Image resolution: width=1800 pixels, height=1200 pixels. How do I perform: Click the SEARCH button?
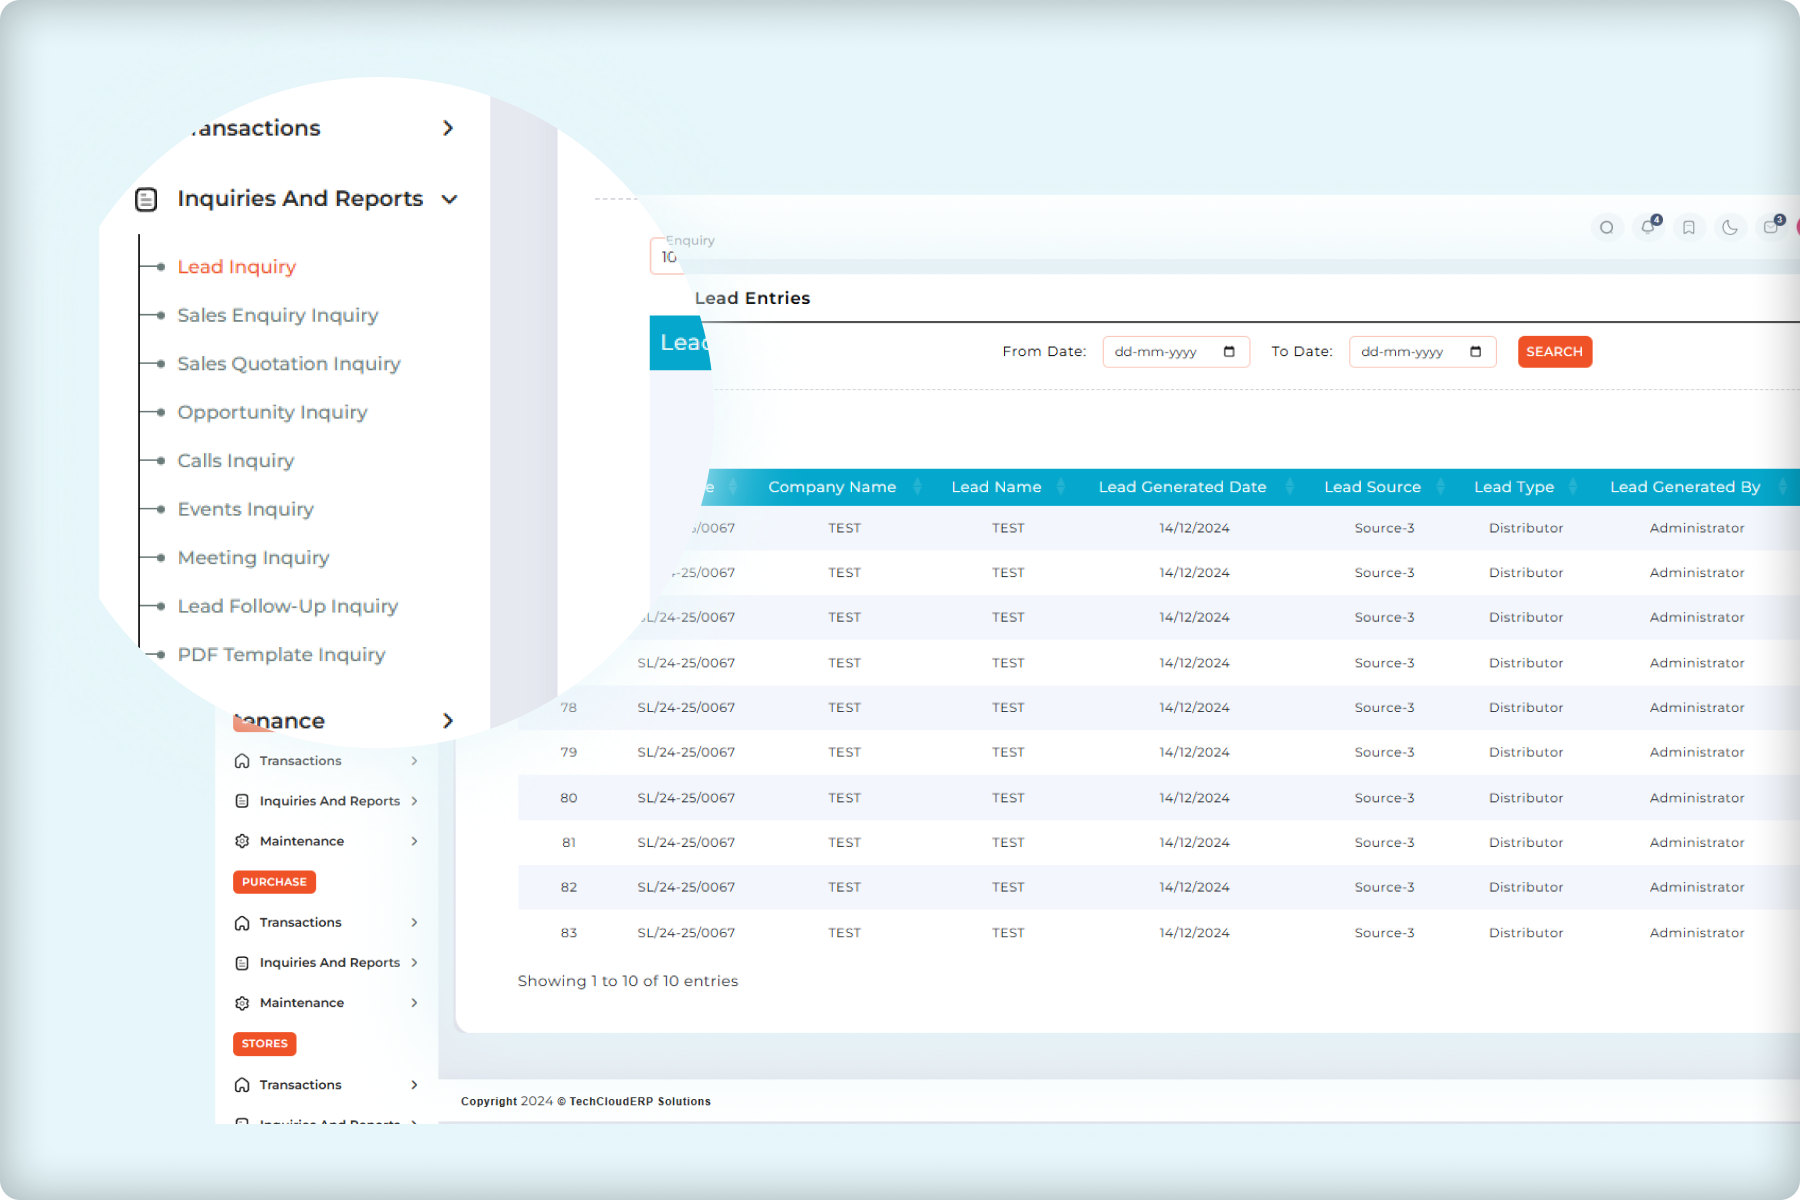[1554, 351]
